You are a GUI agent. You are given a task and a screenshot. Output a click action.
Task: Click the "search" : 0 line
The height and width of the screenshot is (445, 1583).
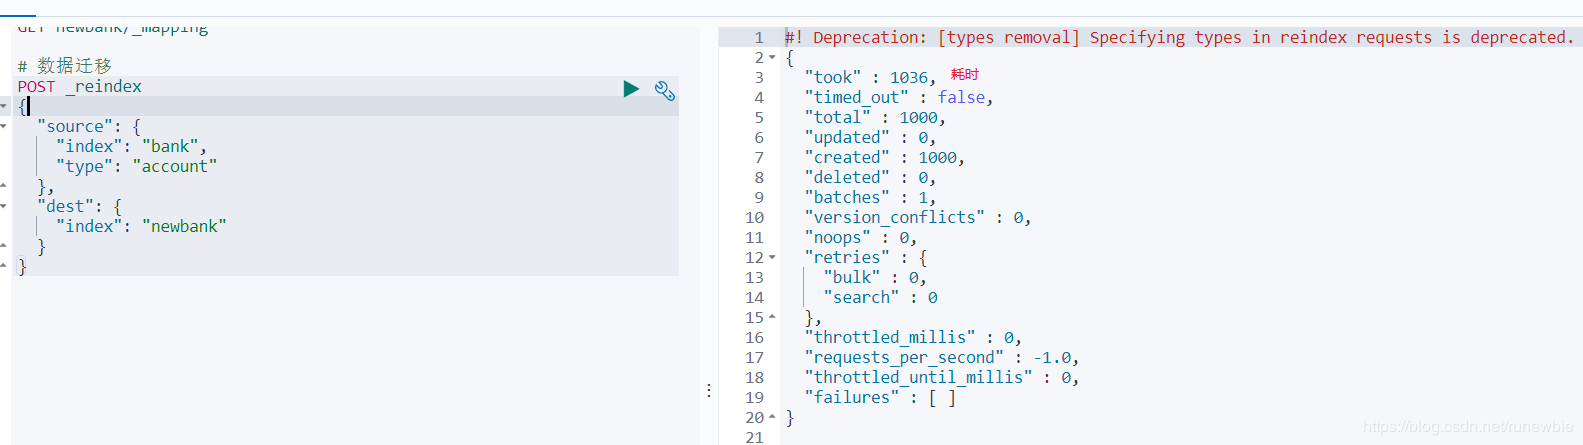pyautogui.click(x=880, y=297)
